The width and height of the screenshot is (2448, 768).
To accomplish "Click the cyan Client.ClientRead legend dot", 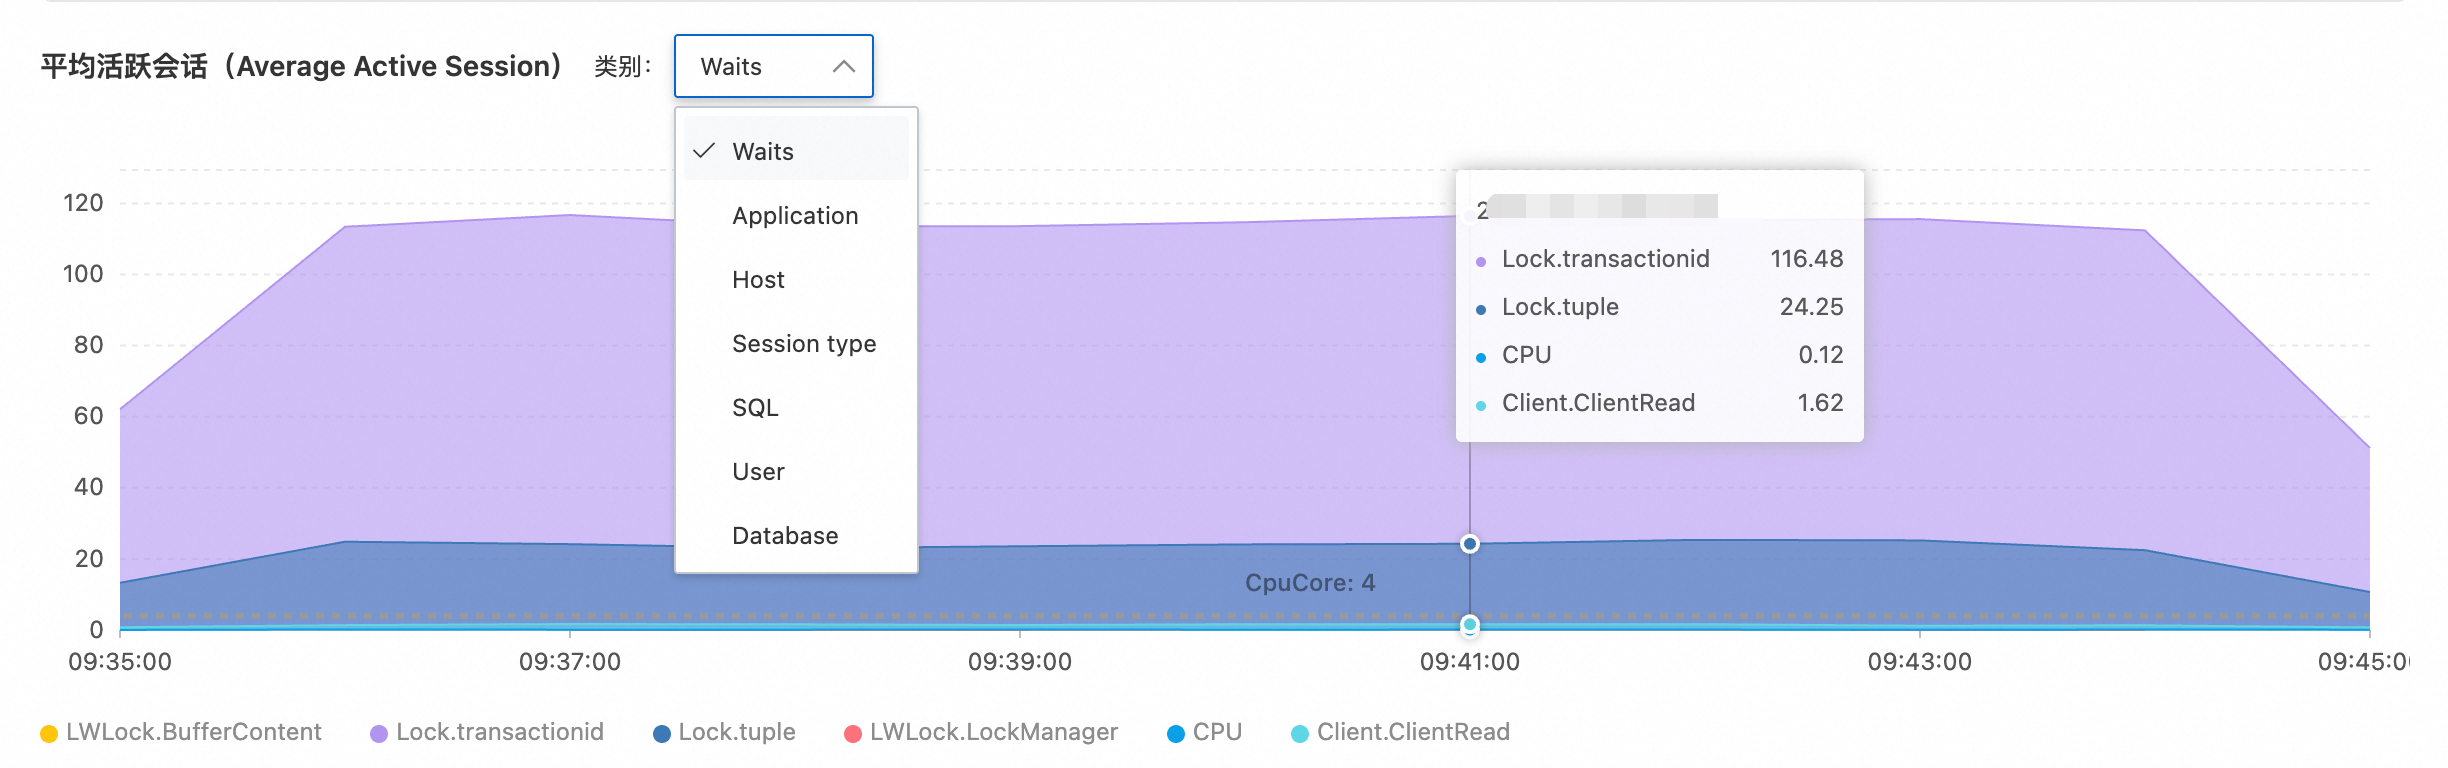I will click(1300, 734).
